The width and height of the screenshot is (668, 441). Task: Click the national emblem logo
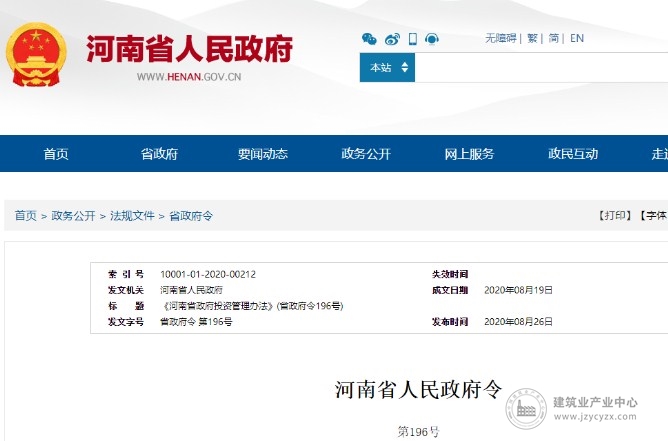(x=36, y=55)
